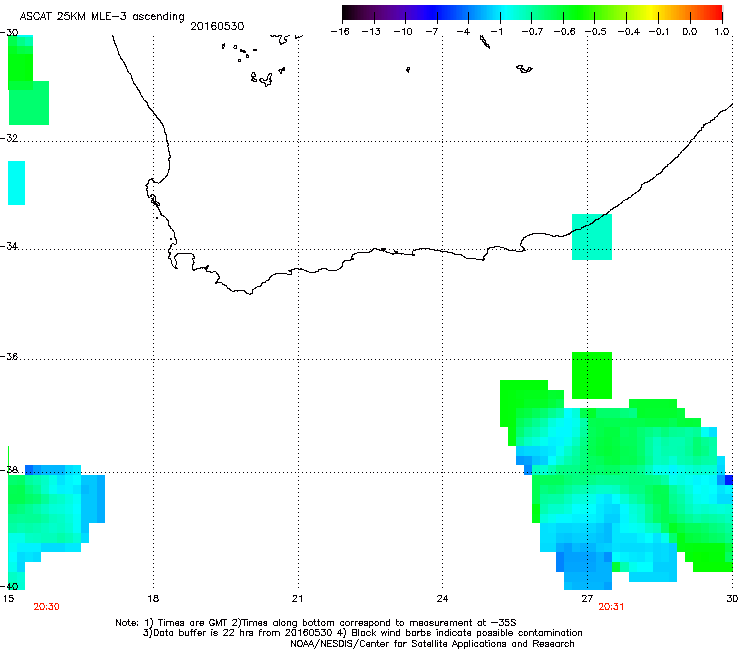Click the colorbar label -10
740x650 pixels.
pyautogui.click(x=403, y=32)
